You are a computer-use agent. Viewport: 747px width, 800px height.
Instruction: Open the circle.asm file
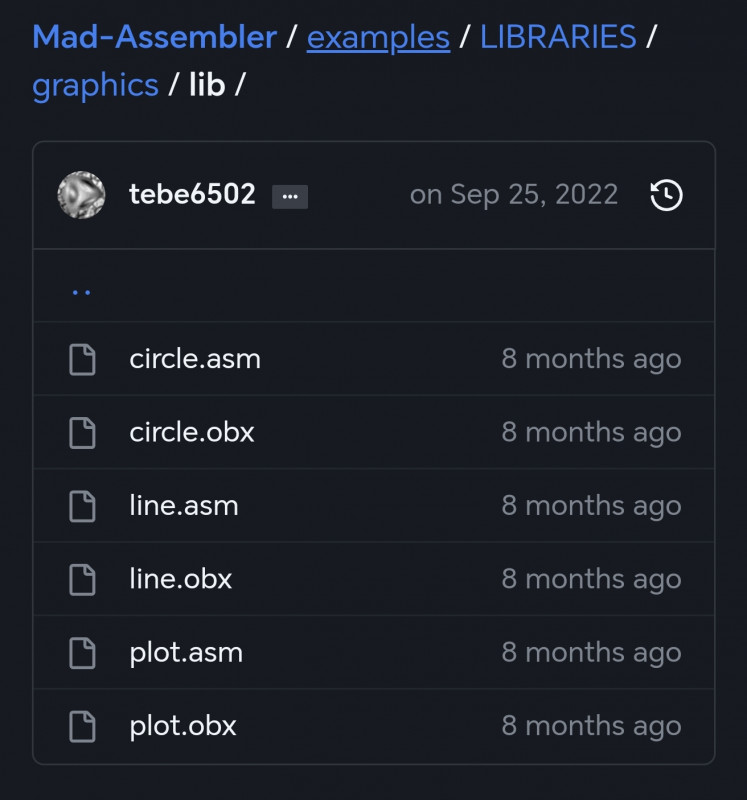coord(195,358)
